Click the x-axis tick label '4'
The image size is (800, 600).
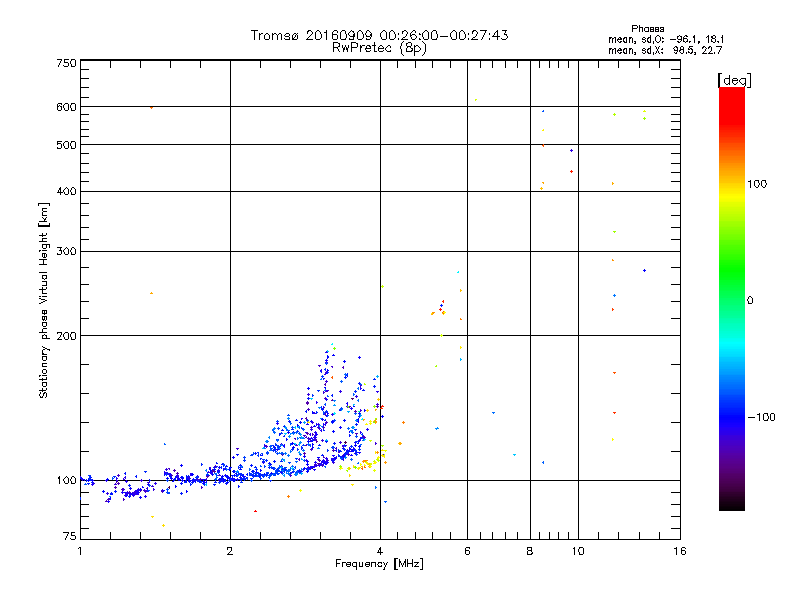(x=380, y=551)
